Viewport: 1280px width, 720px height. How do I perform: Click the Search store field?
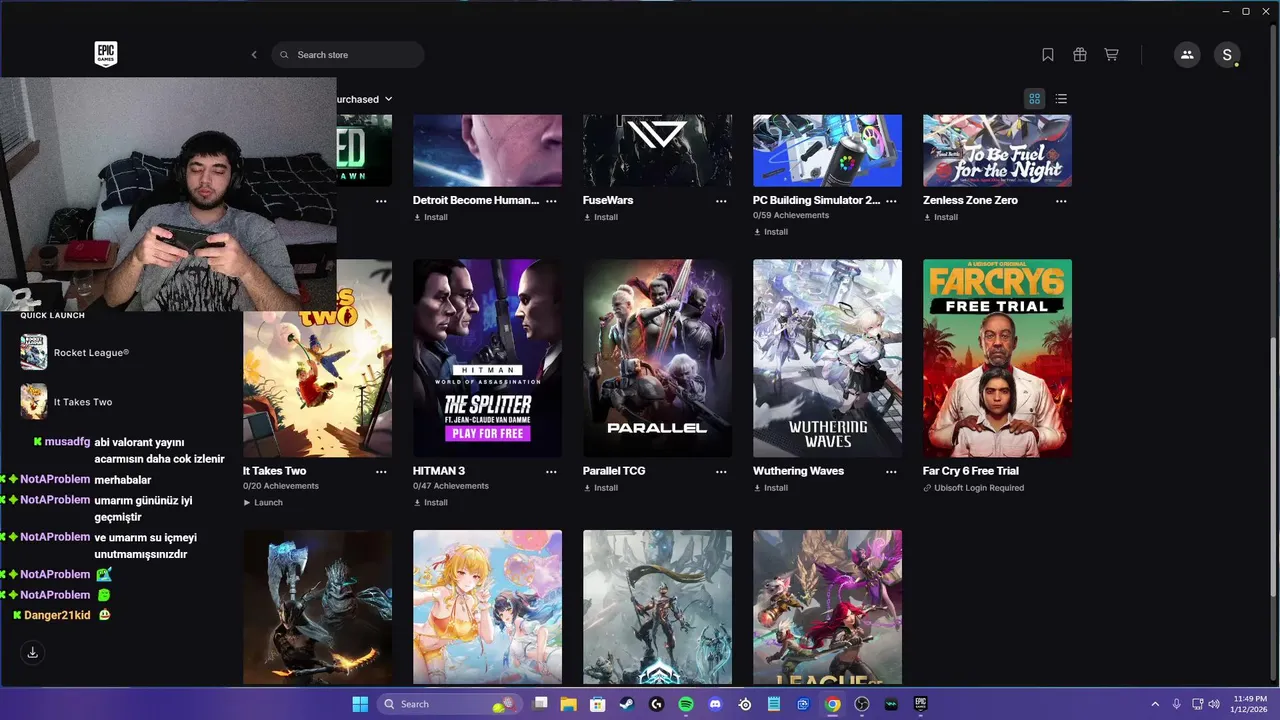tap(348, 55)
